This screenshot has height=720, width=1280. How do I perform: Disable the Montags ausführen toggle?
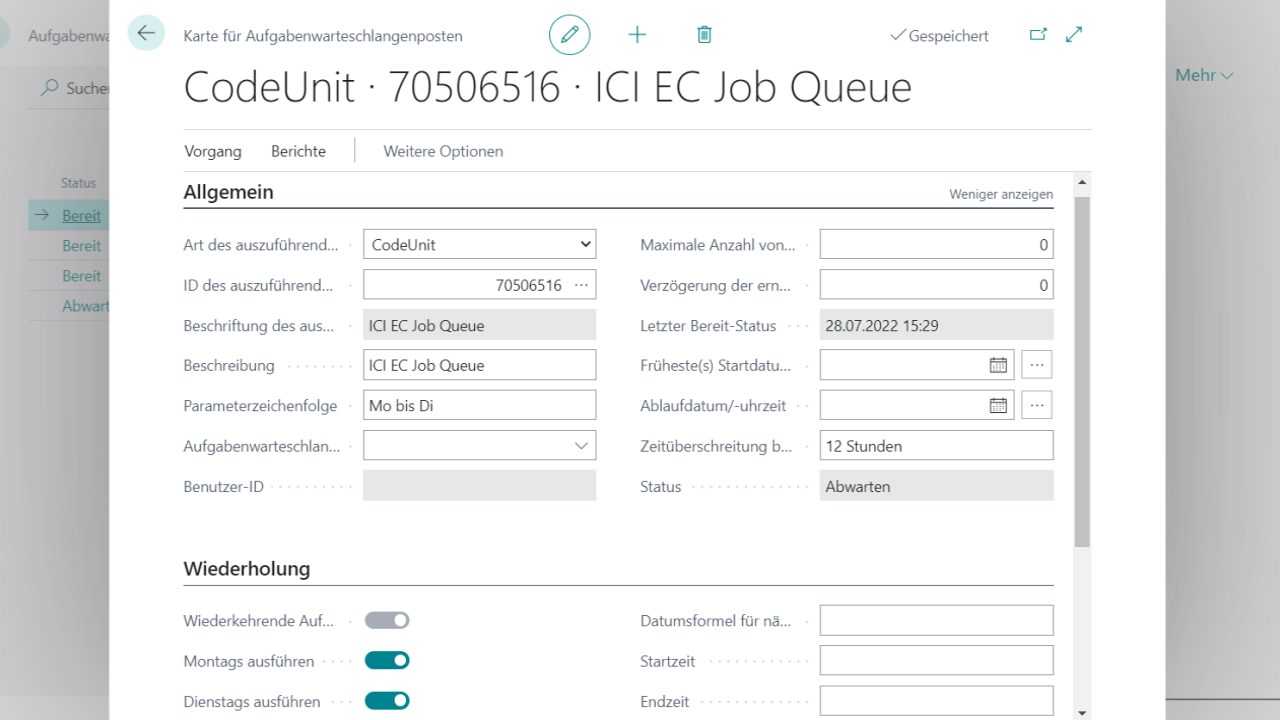click(x=387, y=660)
